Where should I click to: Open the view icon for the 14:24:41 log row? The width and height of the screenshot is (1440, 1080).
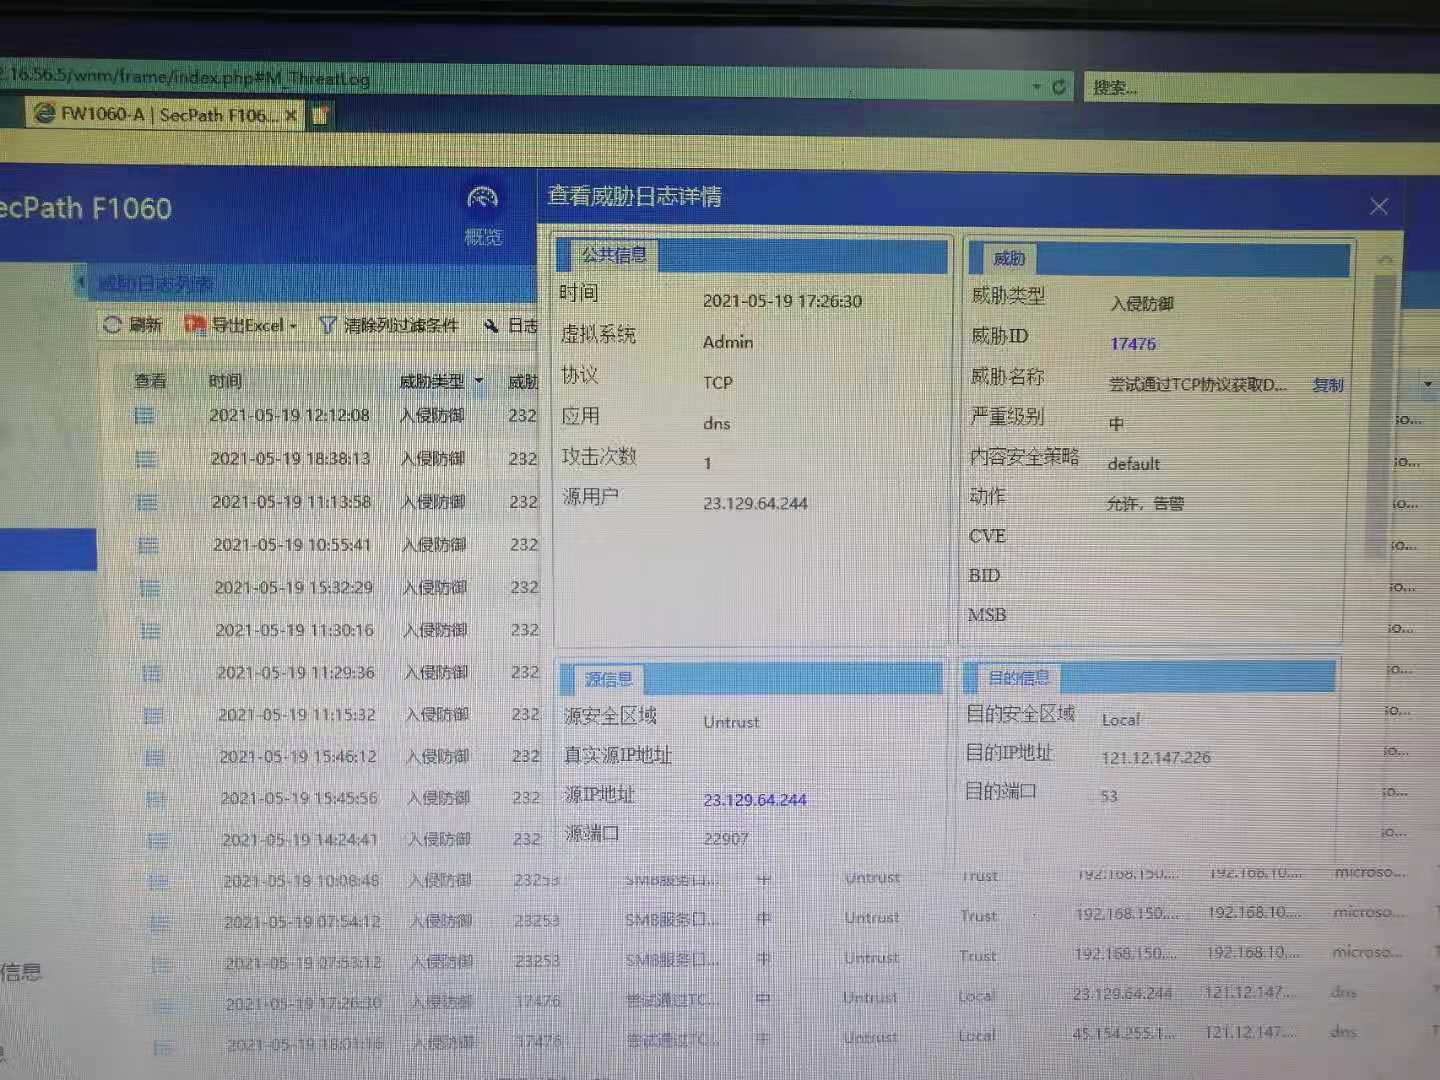tap(157, 841)
